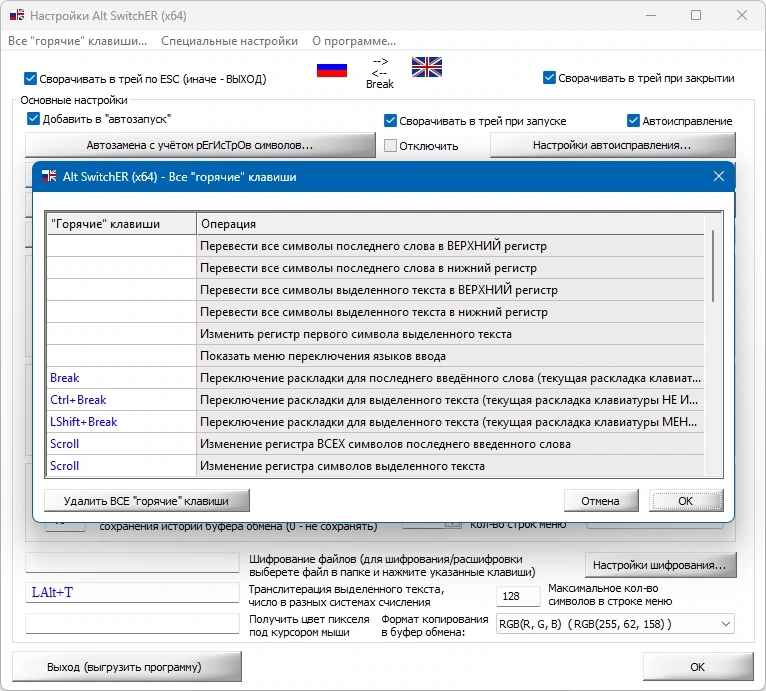Select the LShift+Break hotkey cell
766x691 pixels.
tap(122, 422)
